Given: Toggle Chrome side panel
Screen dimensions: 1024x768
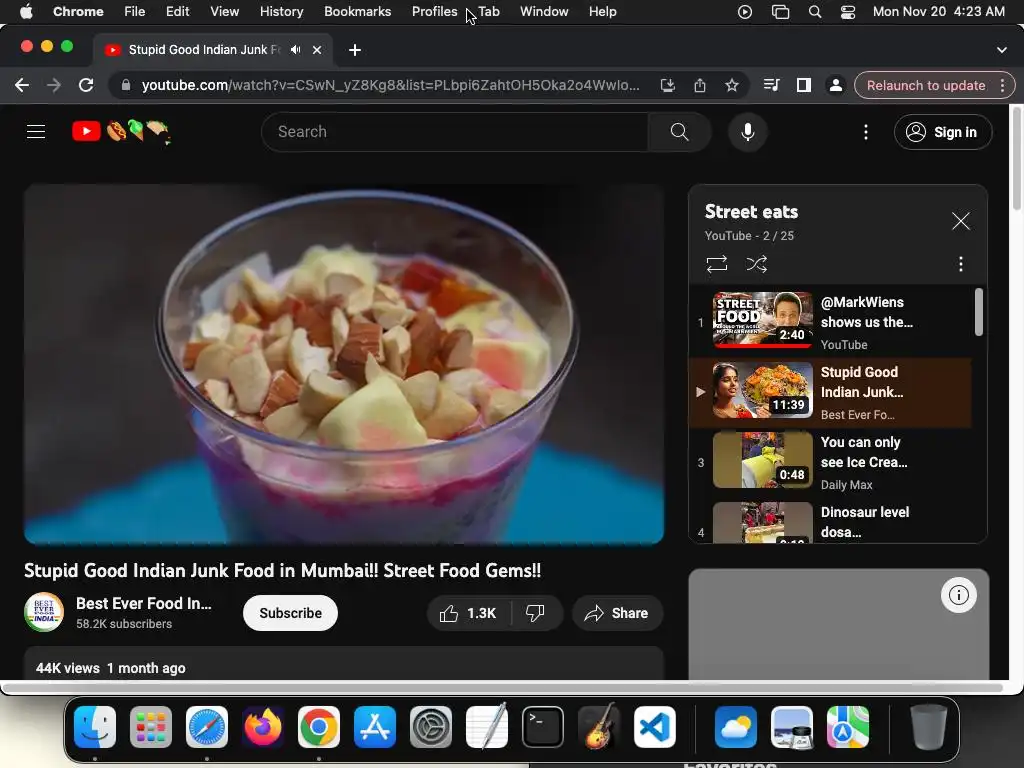Looking at the screenshot, I should (803, 86).
